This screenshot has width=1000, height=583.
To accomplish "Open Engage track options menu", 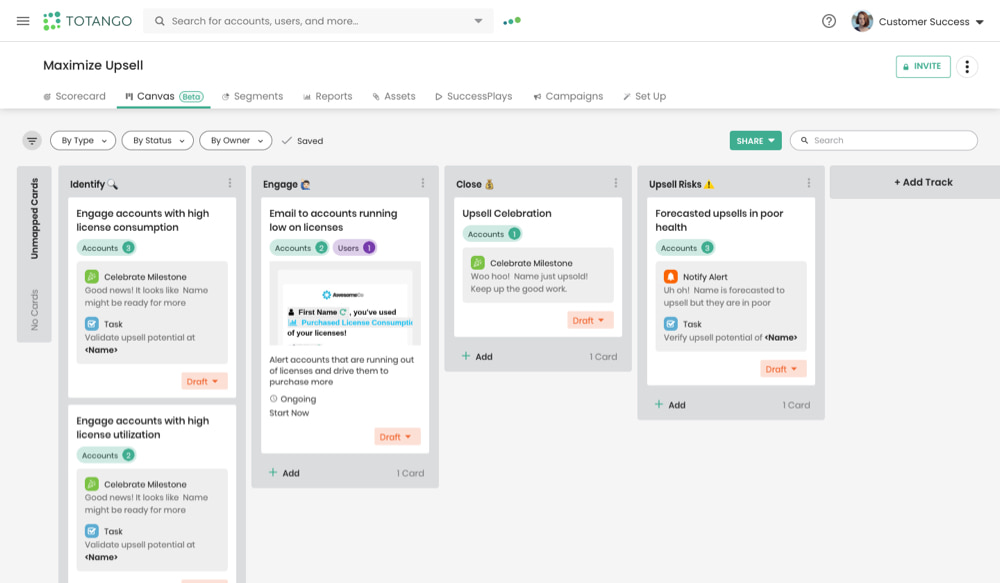I will tap(423, 184).
